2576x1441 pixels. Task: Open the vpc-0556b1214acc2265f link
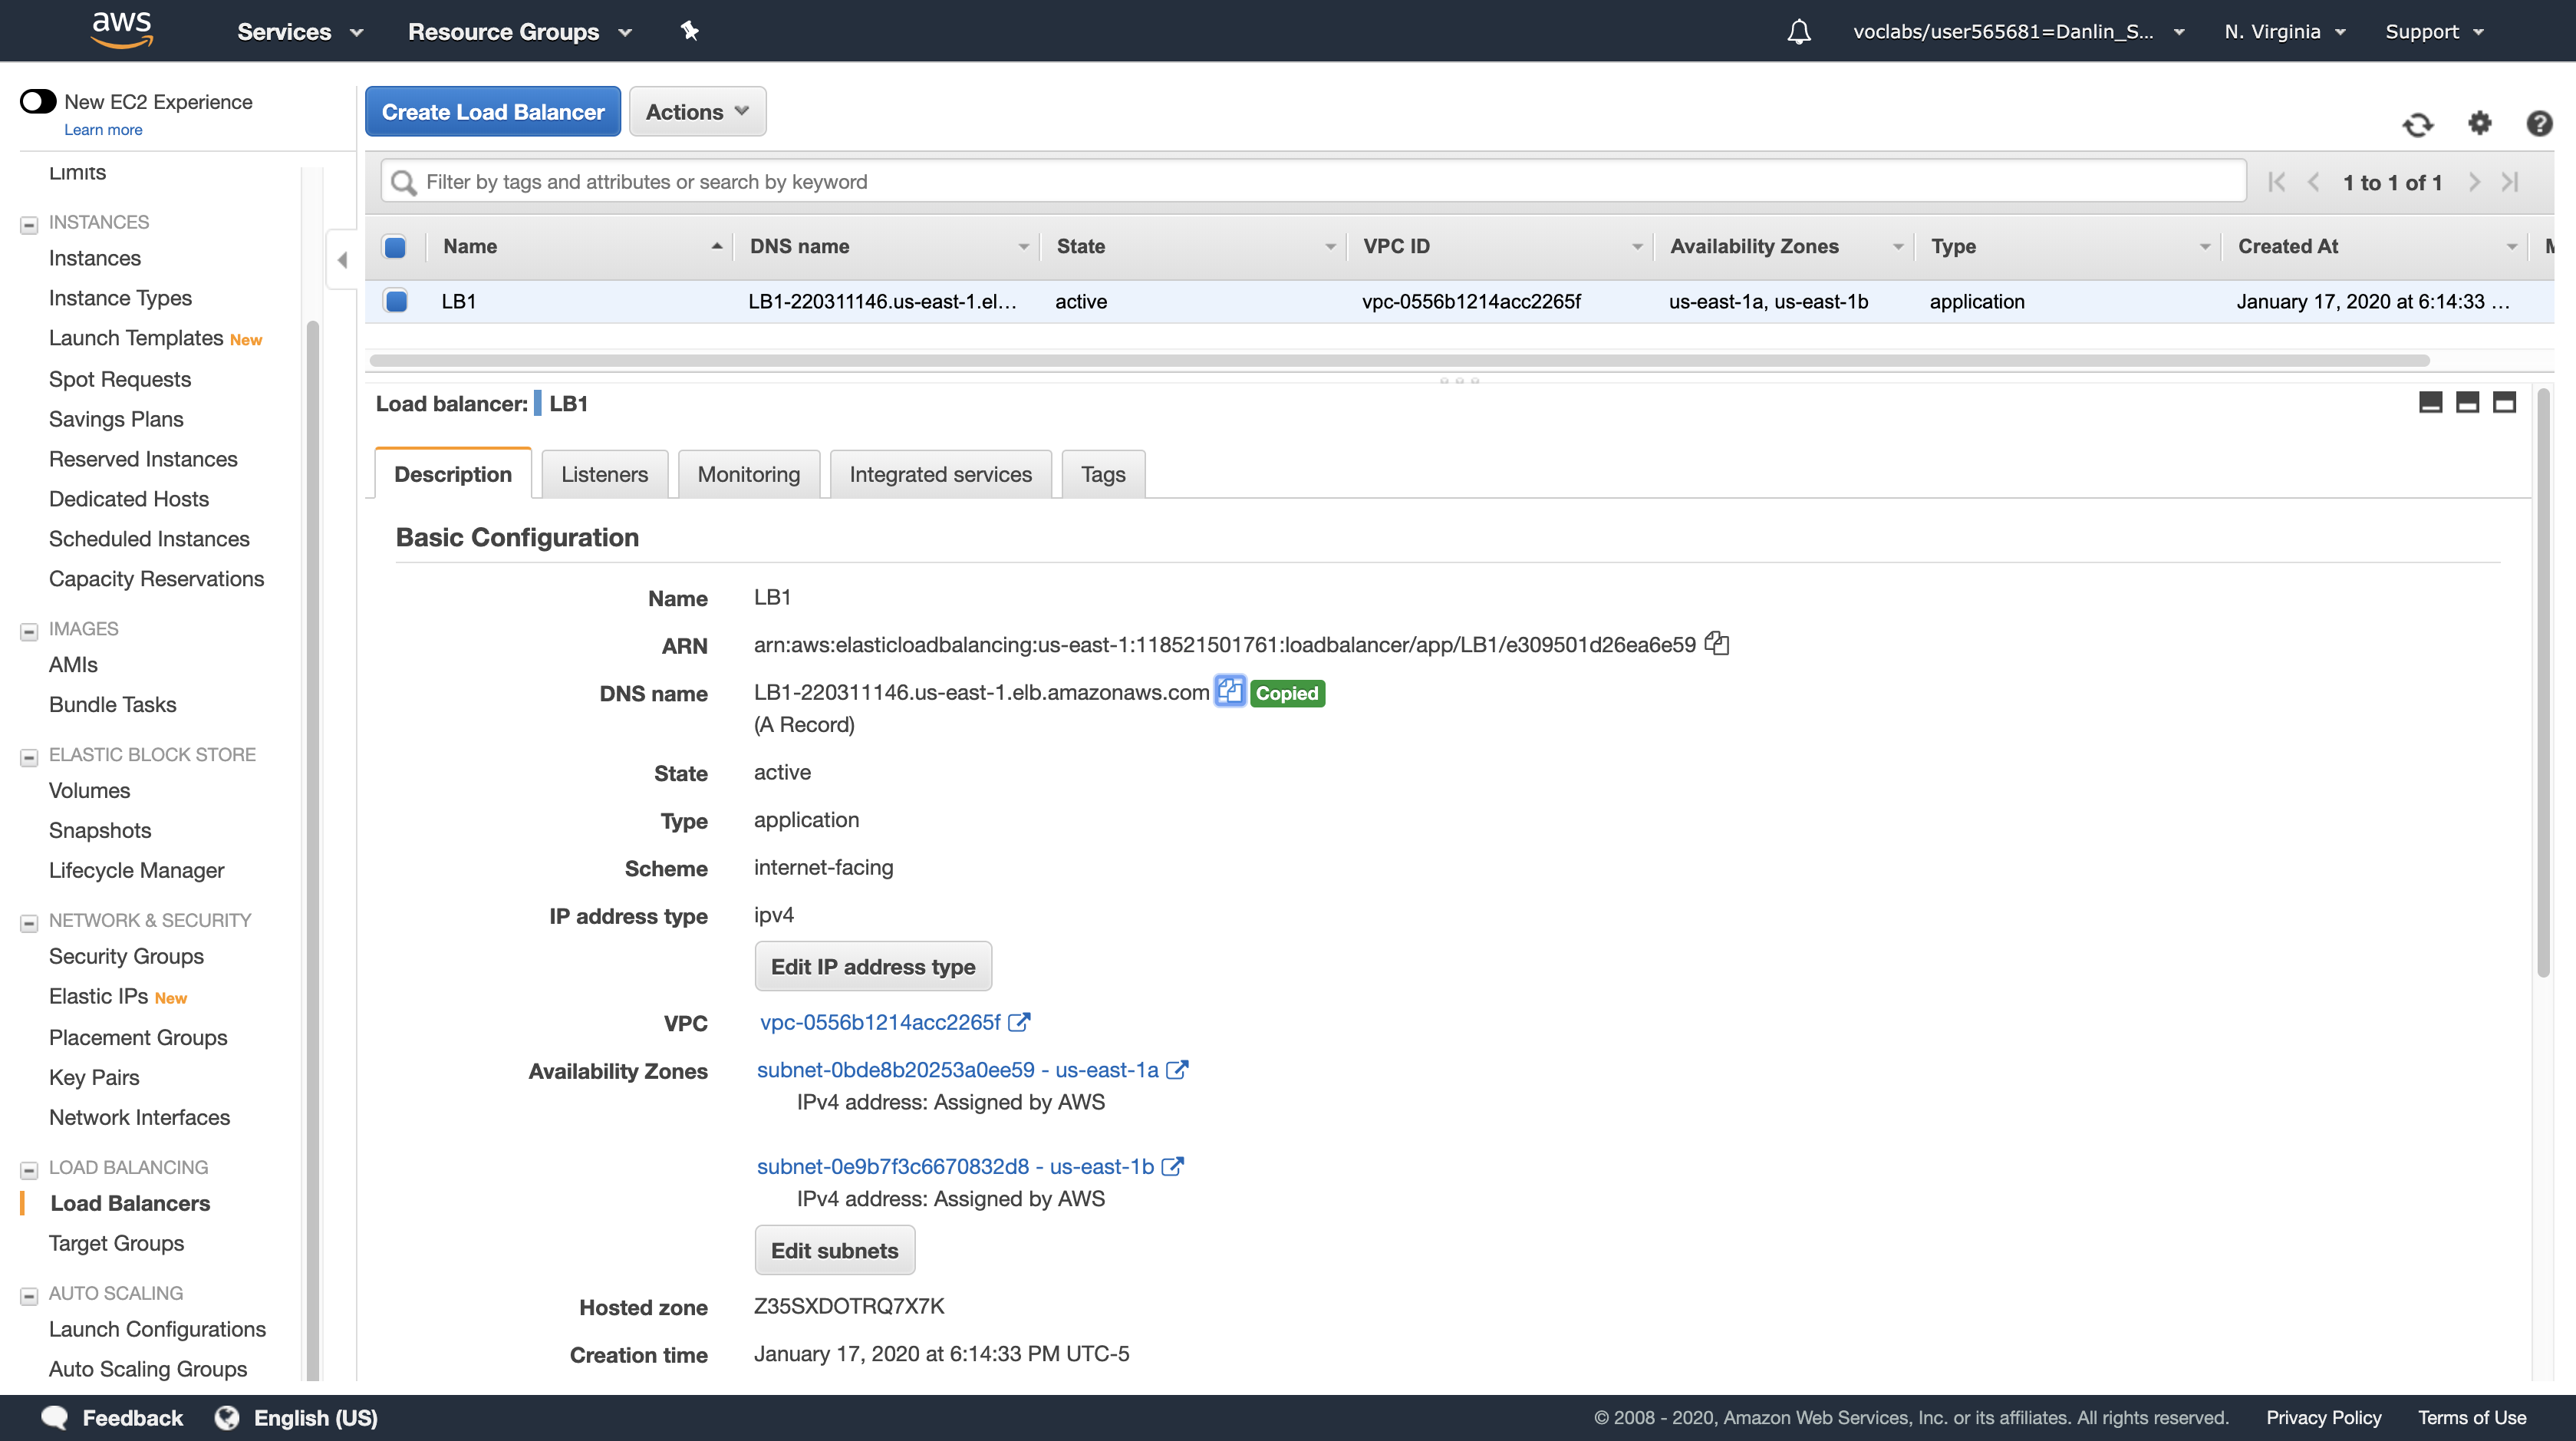tap(880, 1022)
